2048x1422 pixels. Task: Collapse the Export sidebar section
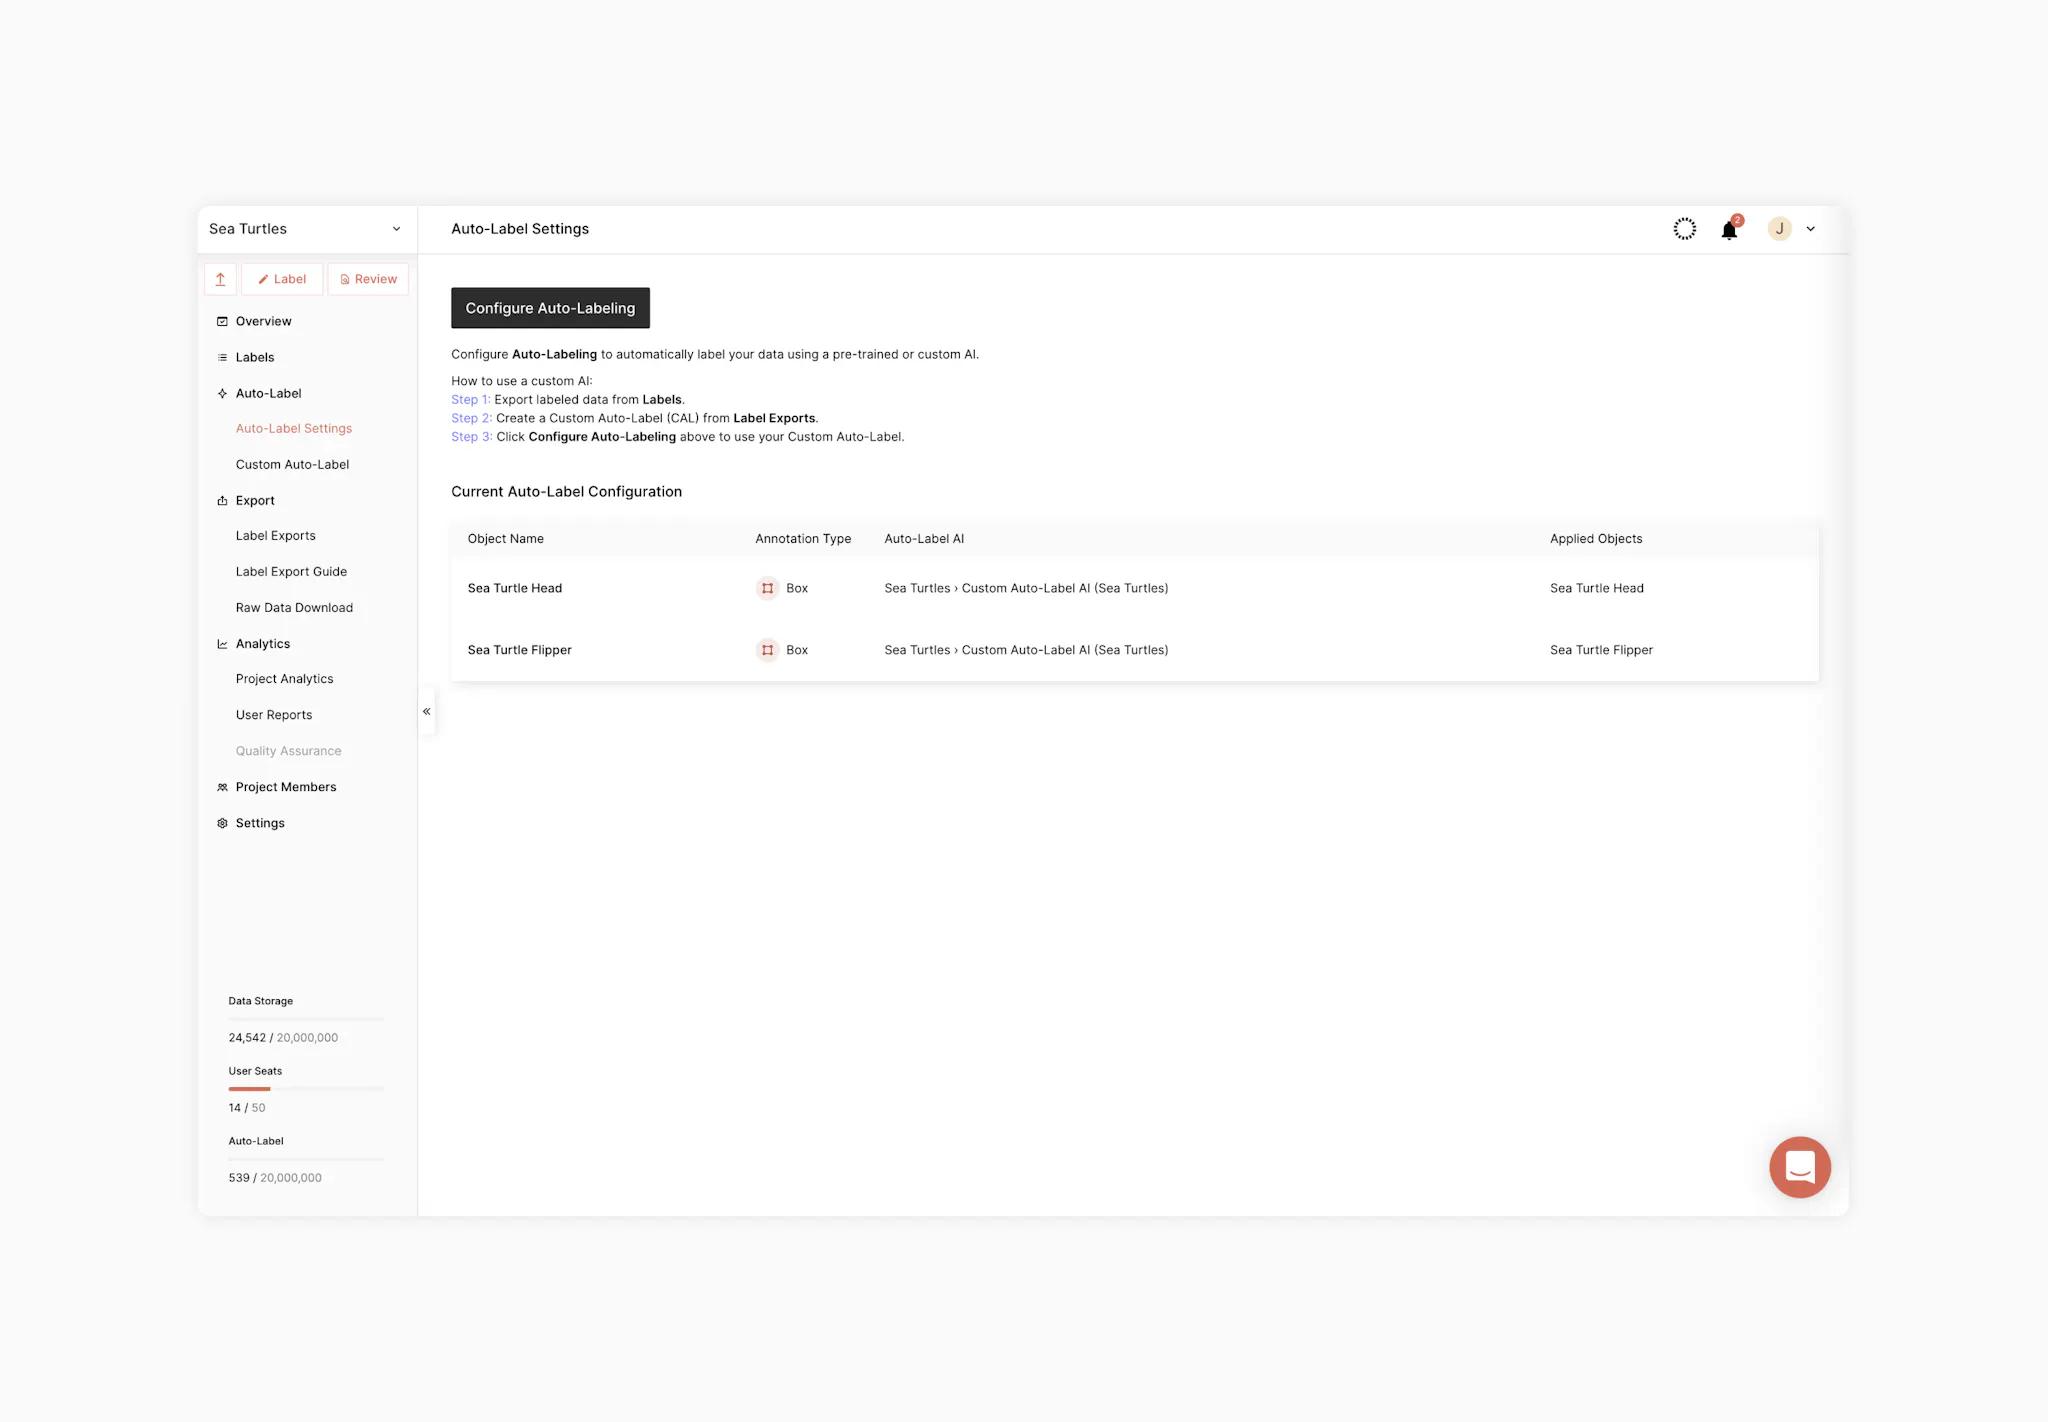click(x=255, y=500)
